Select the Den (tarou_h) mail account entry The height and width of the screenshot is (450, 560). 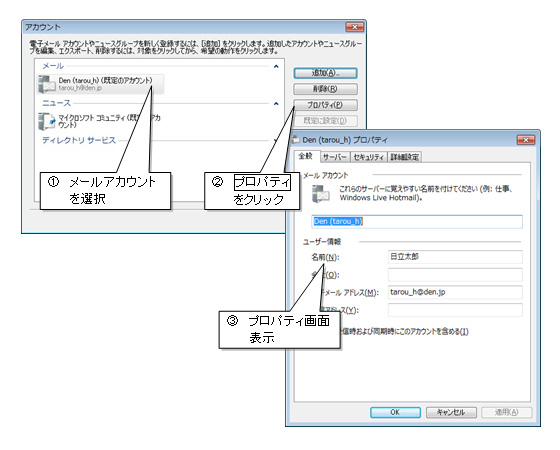100,84
